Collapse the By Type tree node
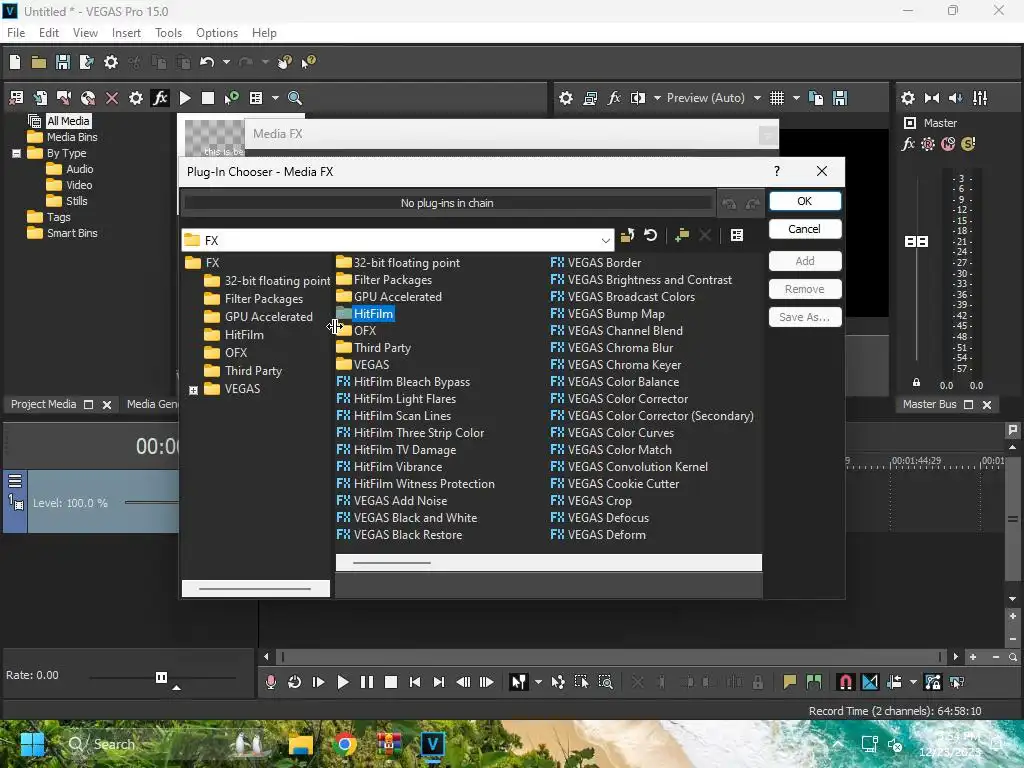Screen dimensions: 1024x768 [x=16, y=153]
